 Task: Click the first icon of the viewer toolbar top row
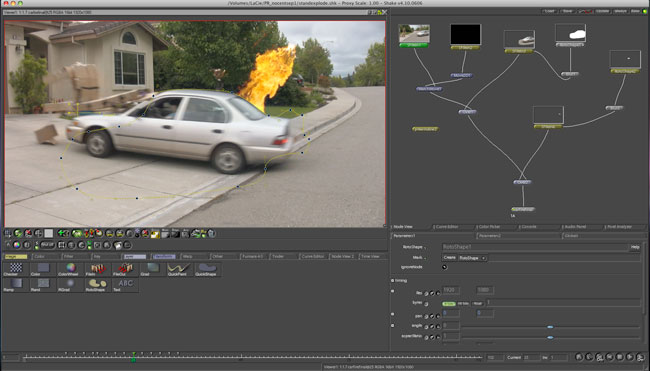pos(7,233)
